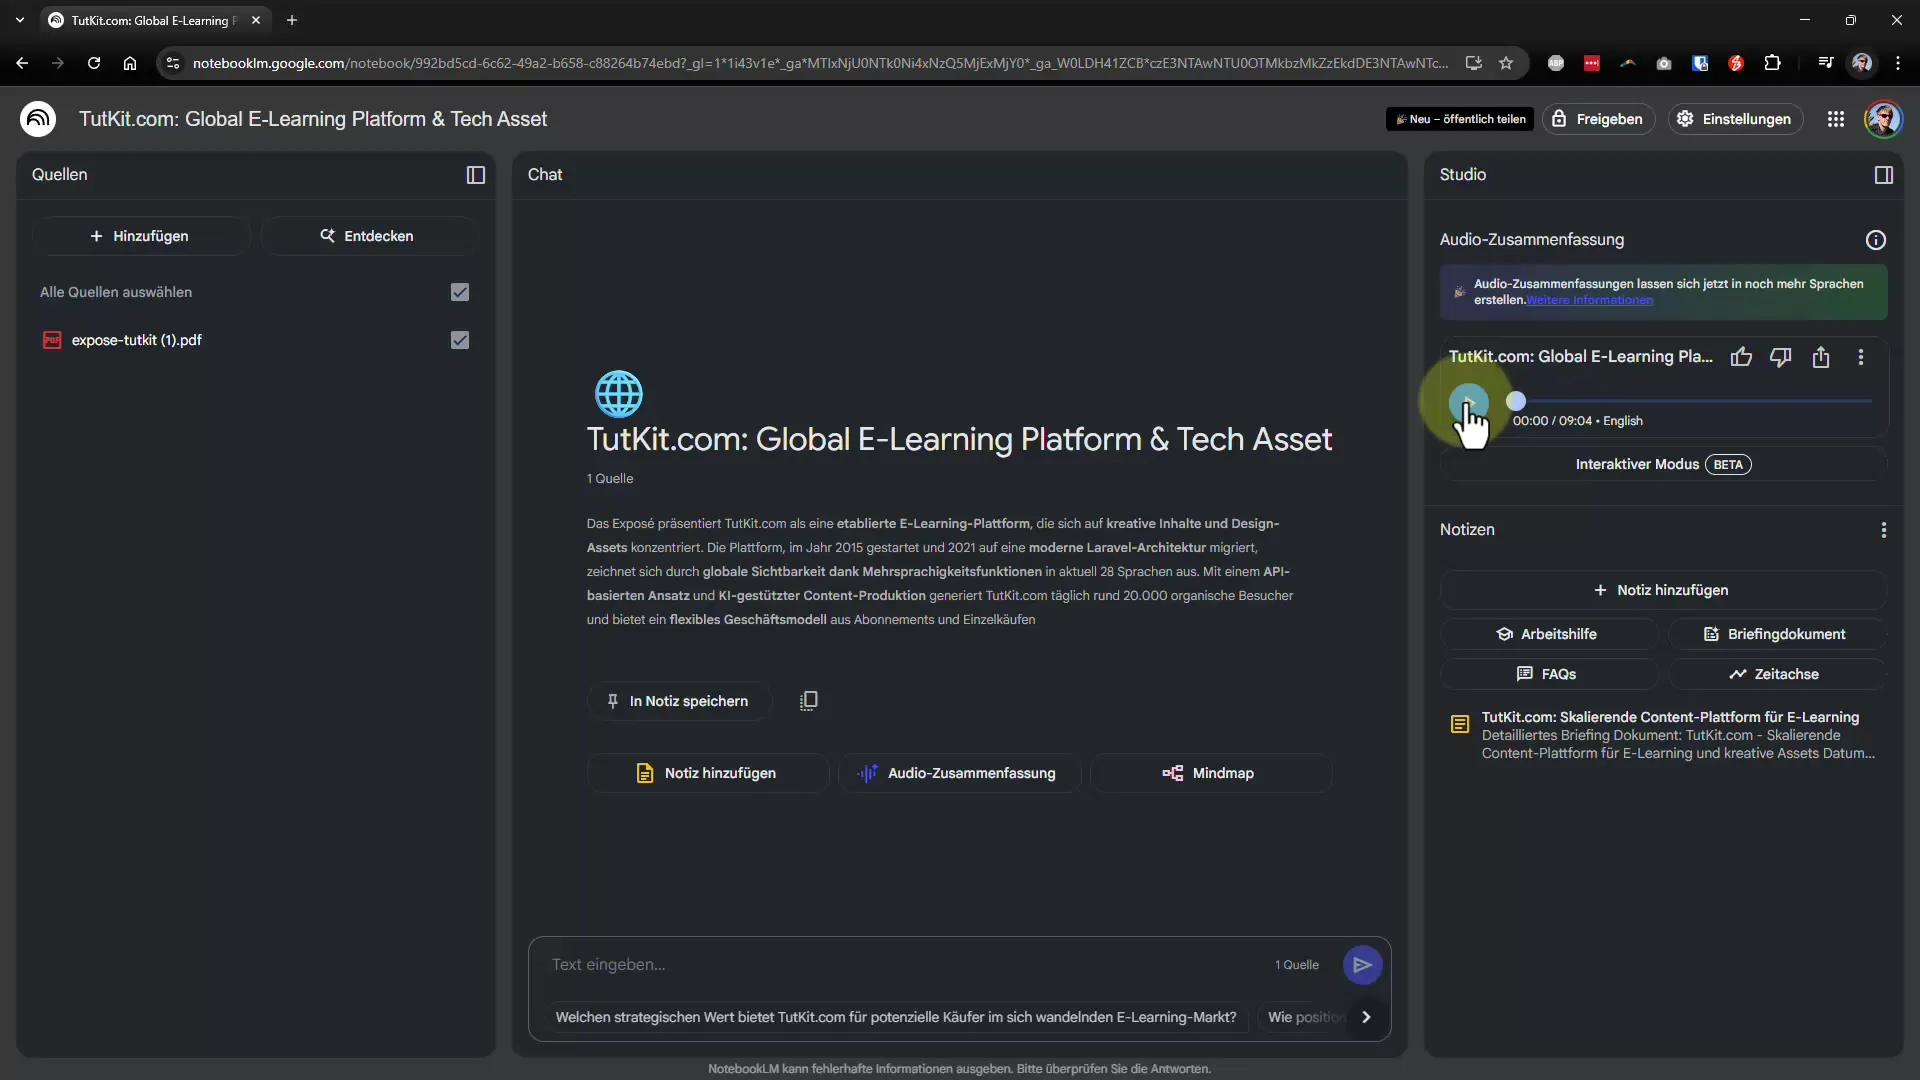1920x1080 pixels.
Task: Share the audio overview
Action: (1821, 357)
